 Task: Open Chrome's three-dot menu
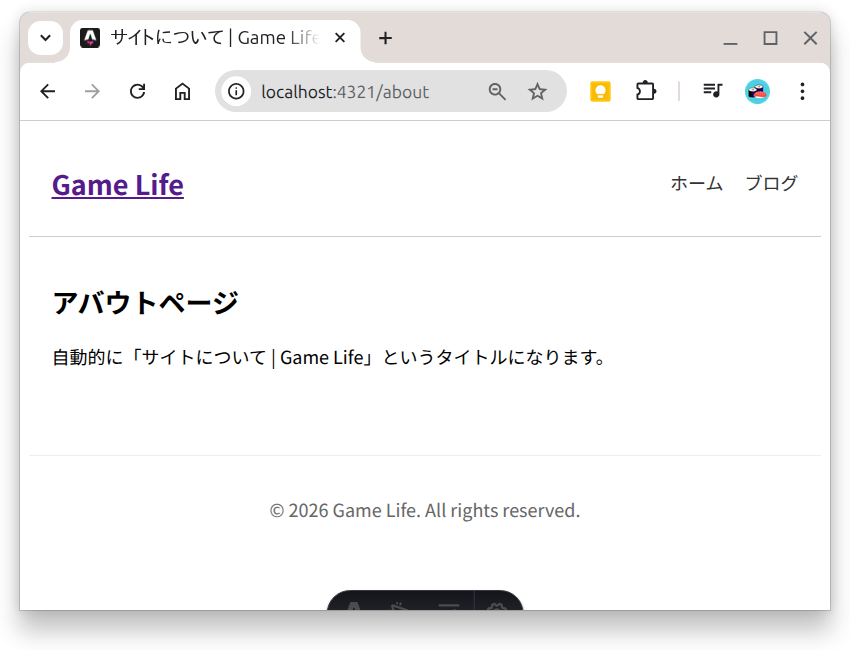(x=802, y=92)
